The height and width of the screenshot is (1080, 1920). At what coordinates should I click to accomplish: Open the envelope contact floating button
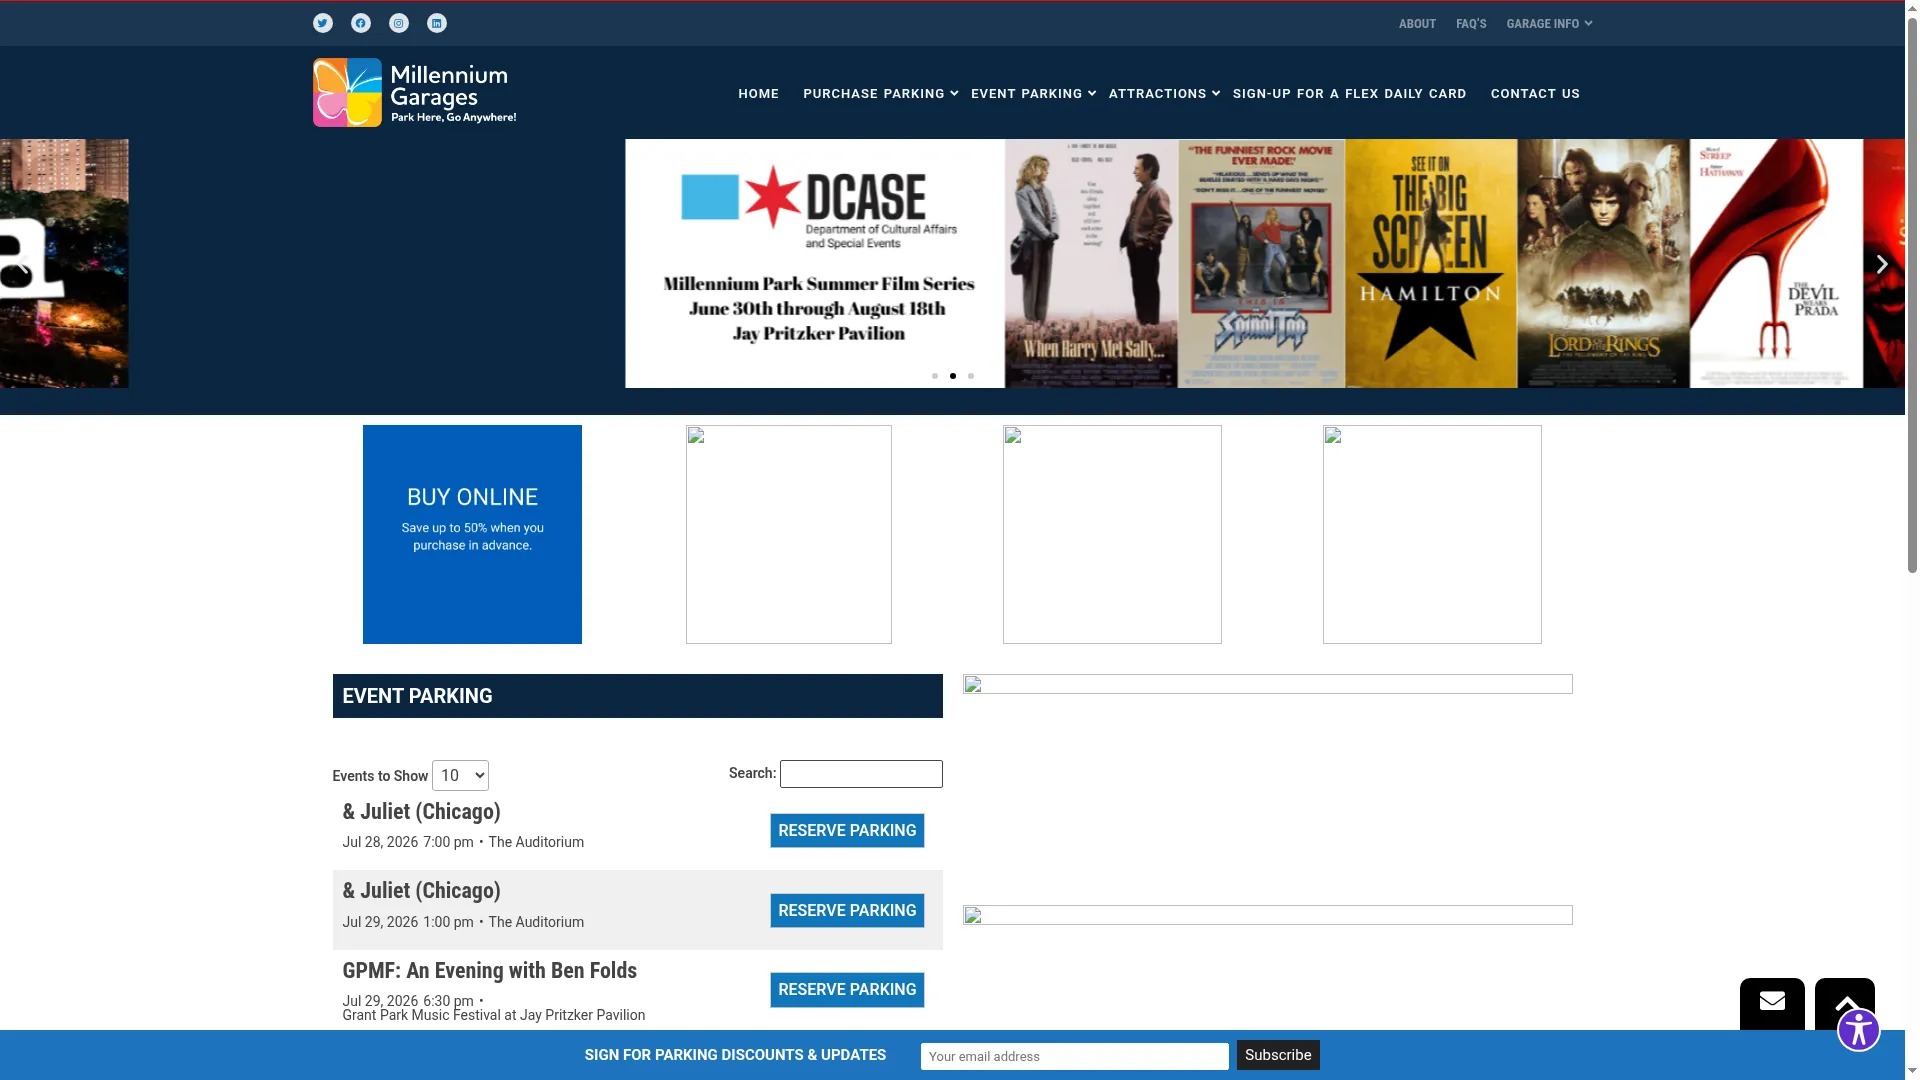(1772, 1003)
